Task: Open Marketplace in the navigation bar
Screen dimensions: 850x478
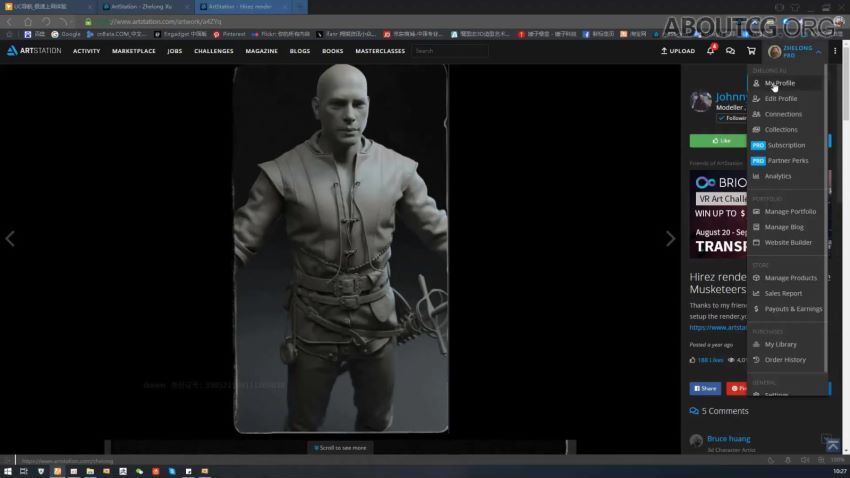Action: point(134,51)
